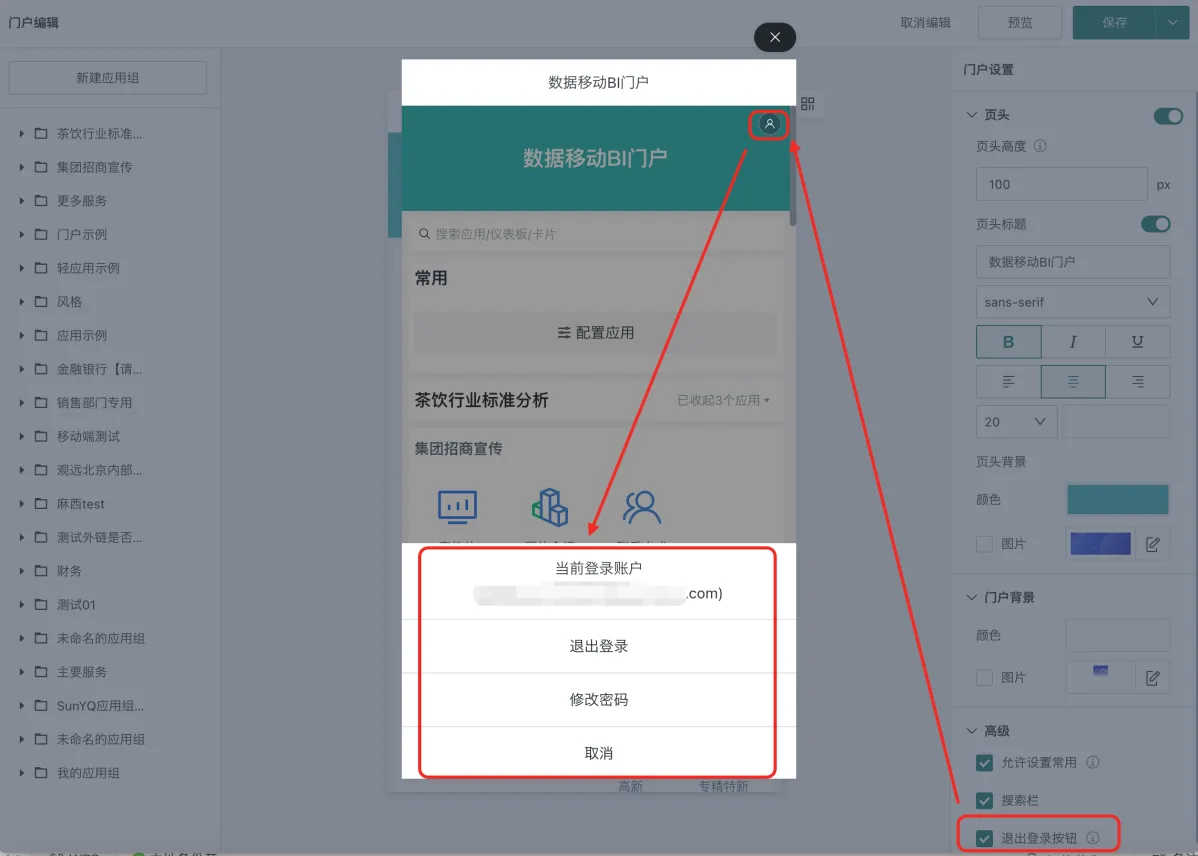Screen dimensions: 1198x856
Task: Toggle the 页头 header switch
Action: click(1167, 116)
